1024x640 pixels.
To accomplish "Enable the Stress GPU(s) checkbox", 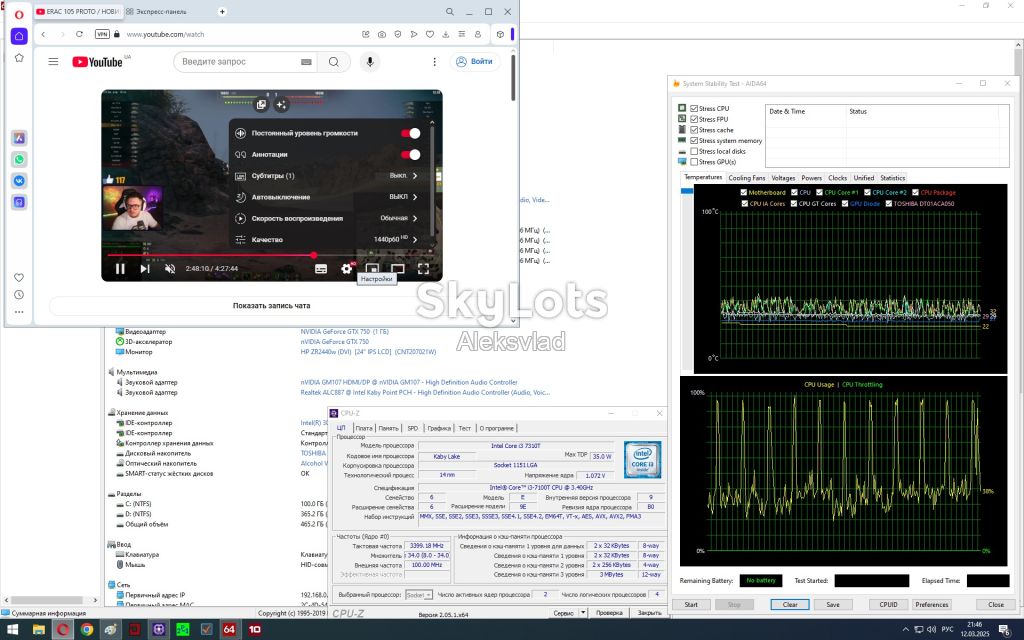I will (694, 161).
